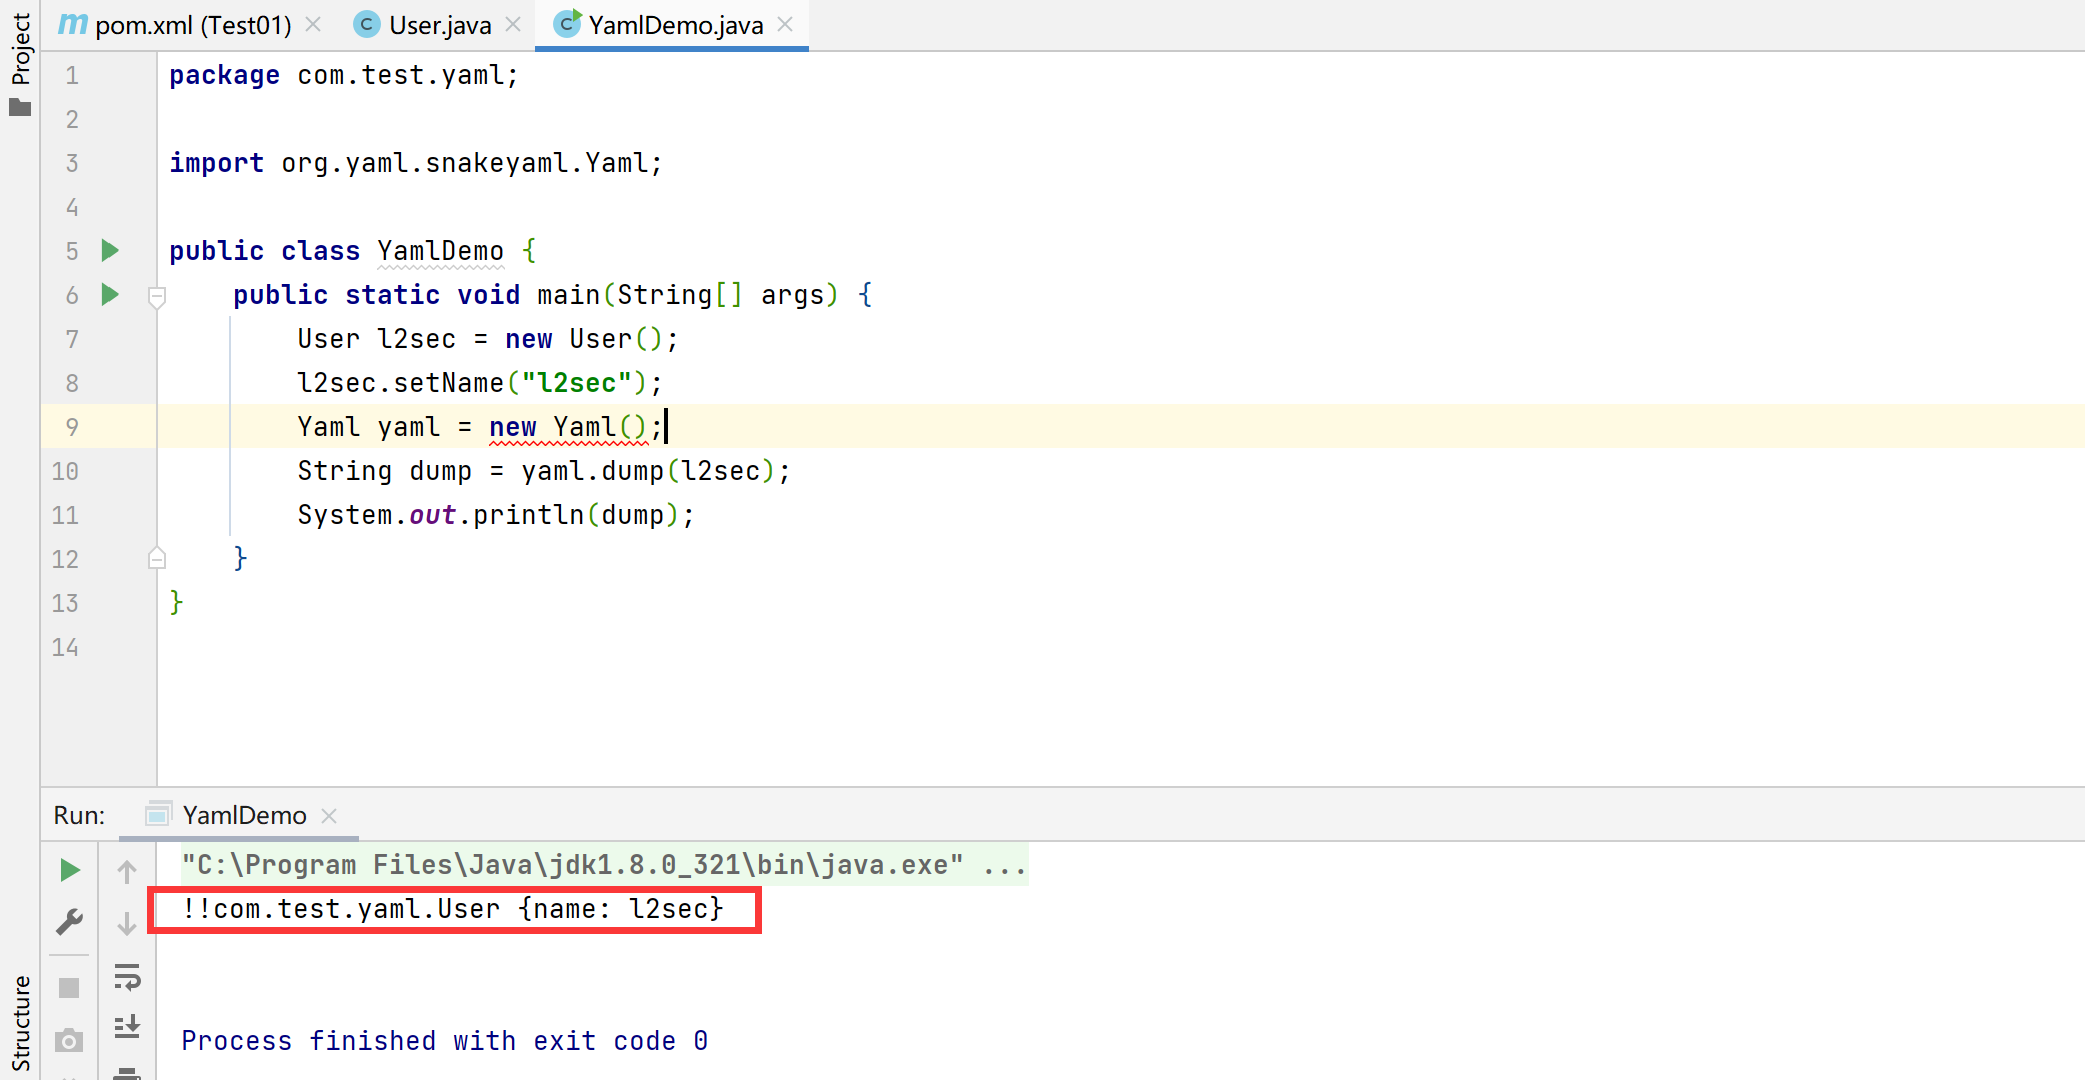2085x1080 pixels.
Task: Switch to the pom.xml (Test01) tab
Action: click(192, 25)
